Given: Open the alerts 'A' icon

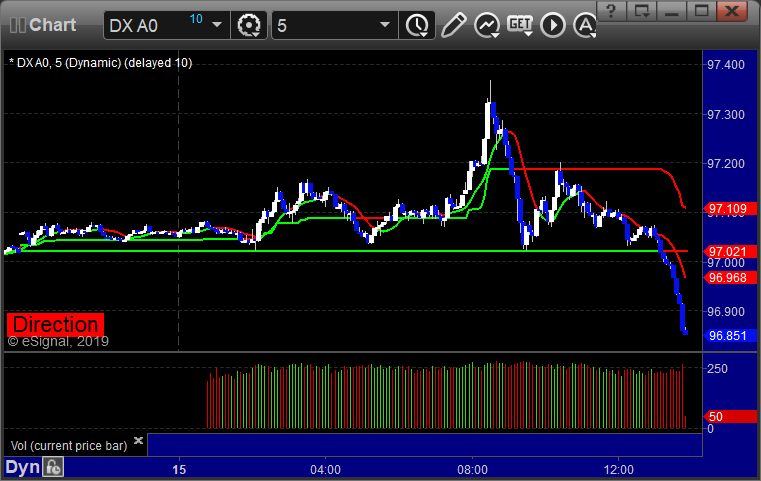Looking at the screenshot, I should [x=584, y=25].
